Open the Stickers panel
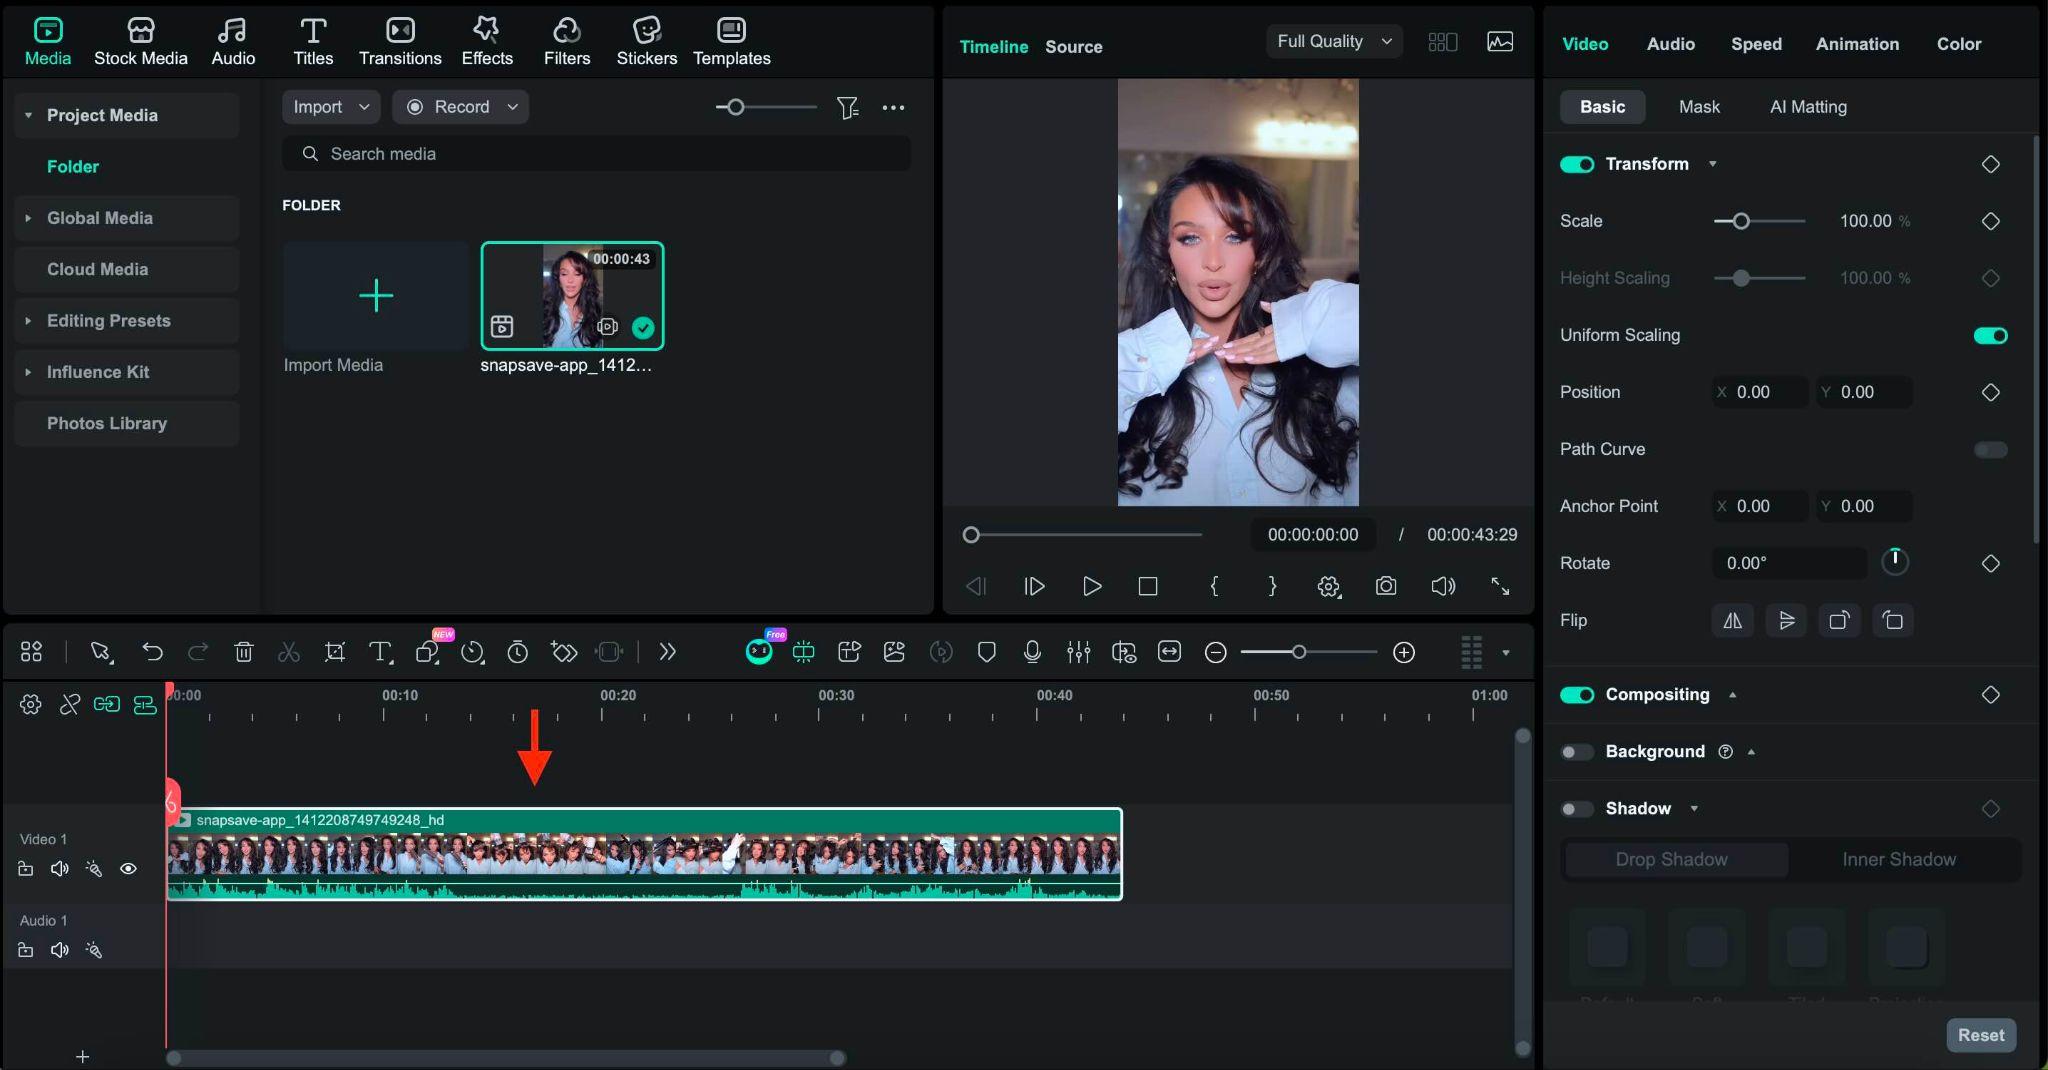Image resolution: width=2048 pixels, height=1070 pixels. (646, 42)
